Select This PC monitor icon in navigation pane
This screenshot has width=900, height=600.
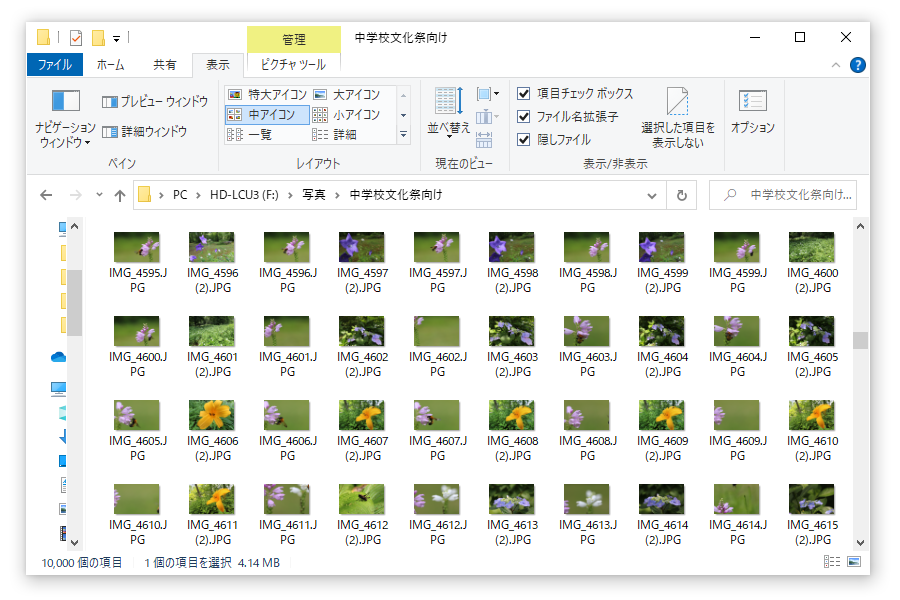click(59, 389)
